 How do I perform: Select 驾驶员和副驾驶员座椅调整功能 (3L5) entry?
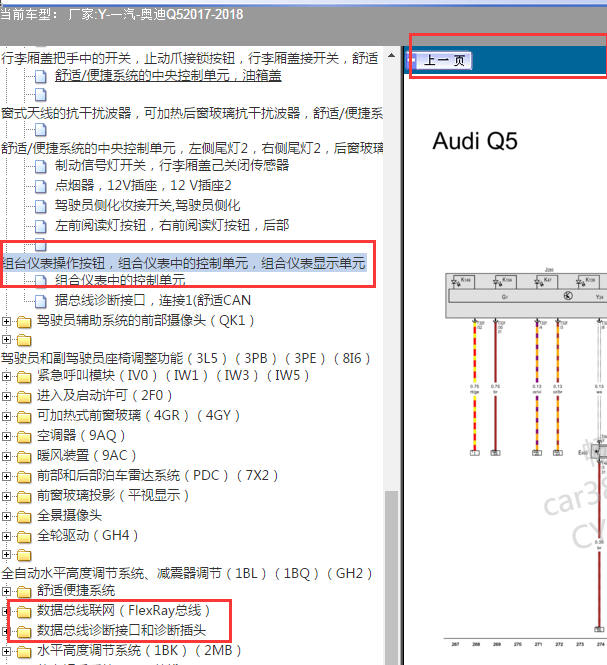[x=186, y=359]
